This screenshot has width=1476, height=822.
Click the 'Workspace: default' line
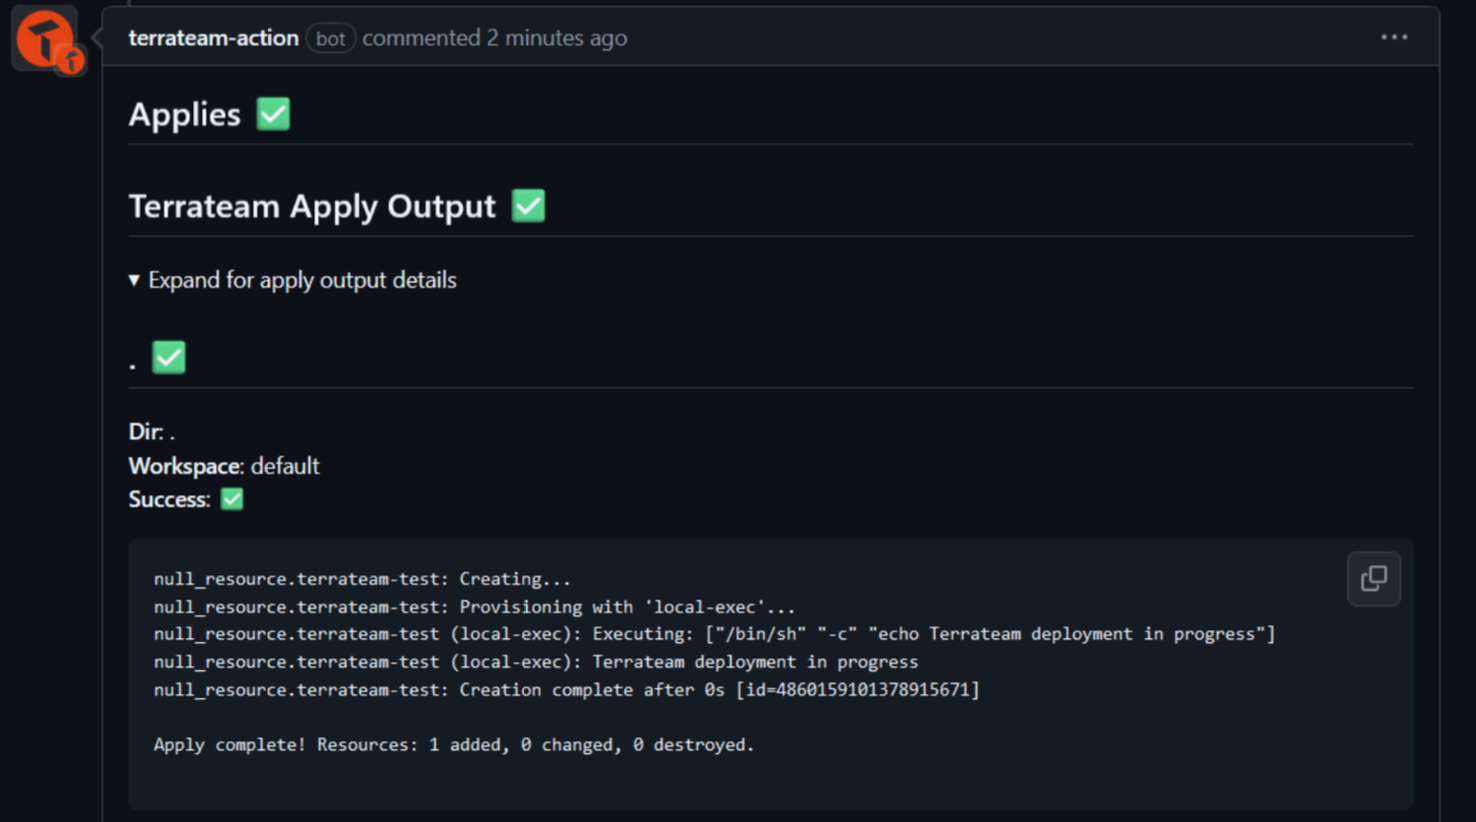pos(224,466)
